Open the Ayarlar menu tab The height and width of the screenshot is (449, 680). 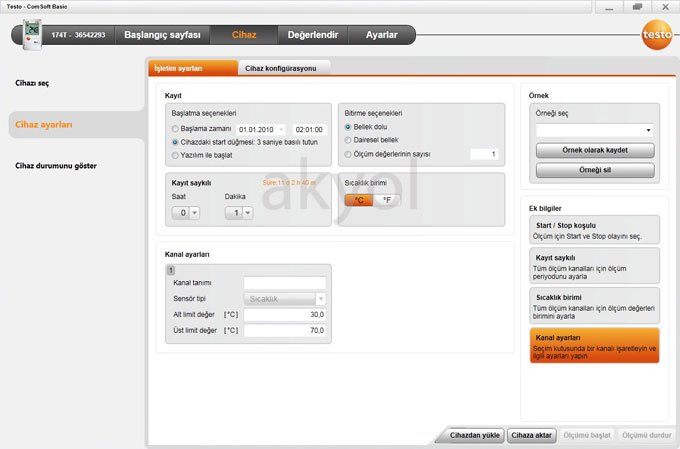pos(382,35)
